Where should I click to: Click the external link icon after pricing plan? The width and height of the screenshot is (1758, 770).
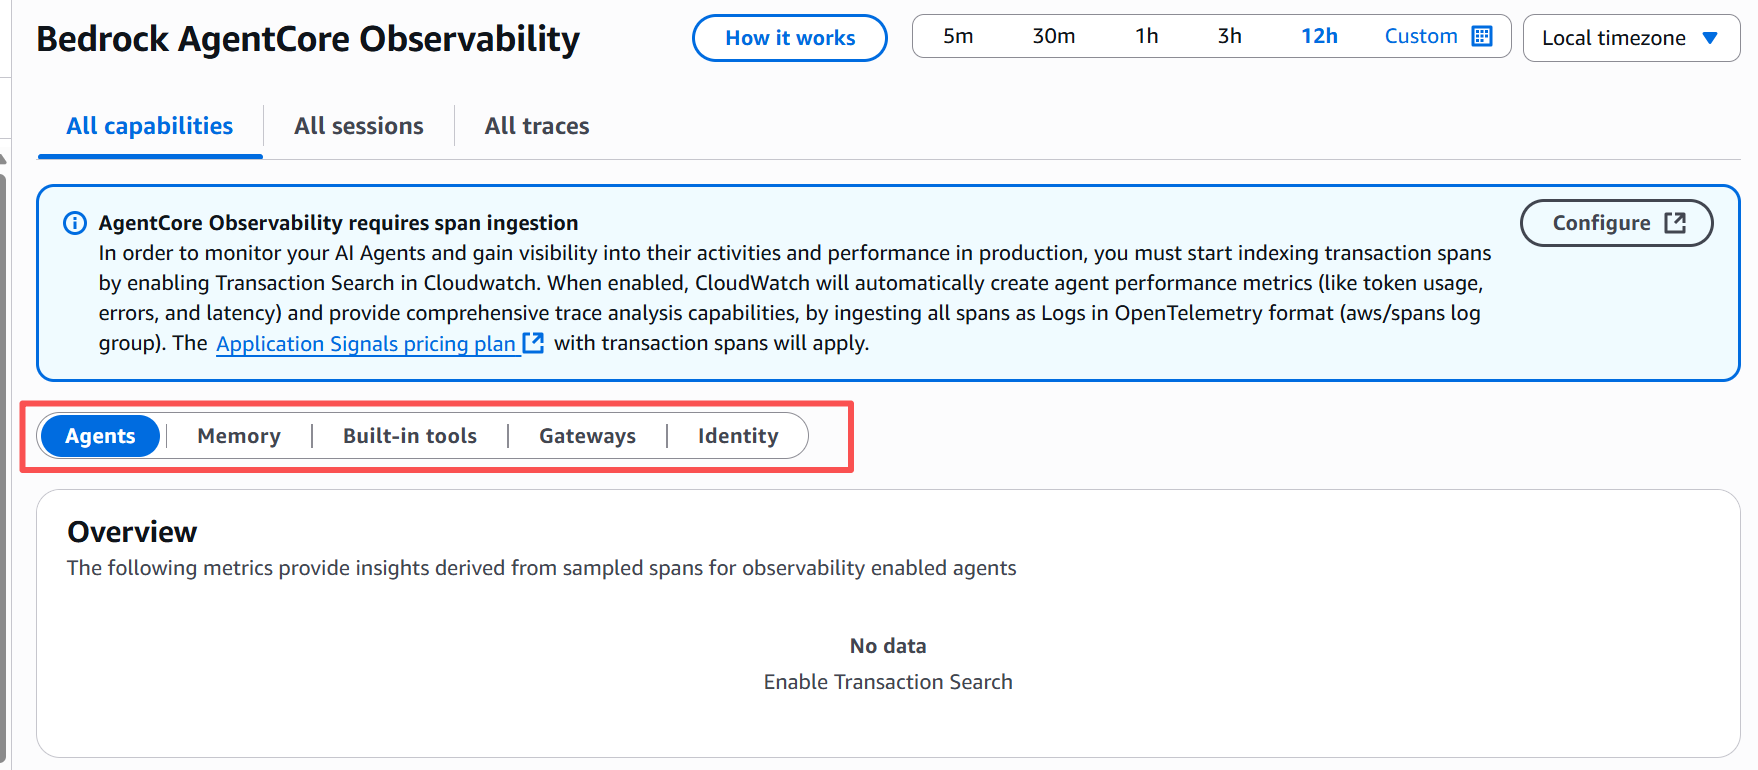pyautogui.click(x=534, y=343)
